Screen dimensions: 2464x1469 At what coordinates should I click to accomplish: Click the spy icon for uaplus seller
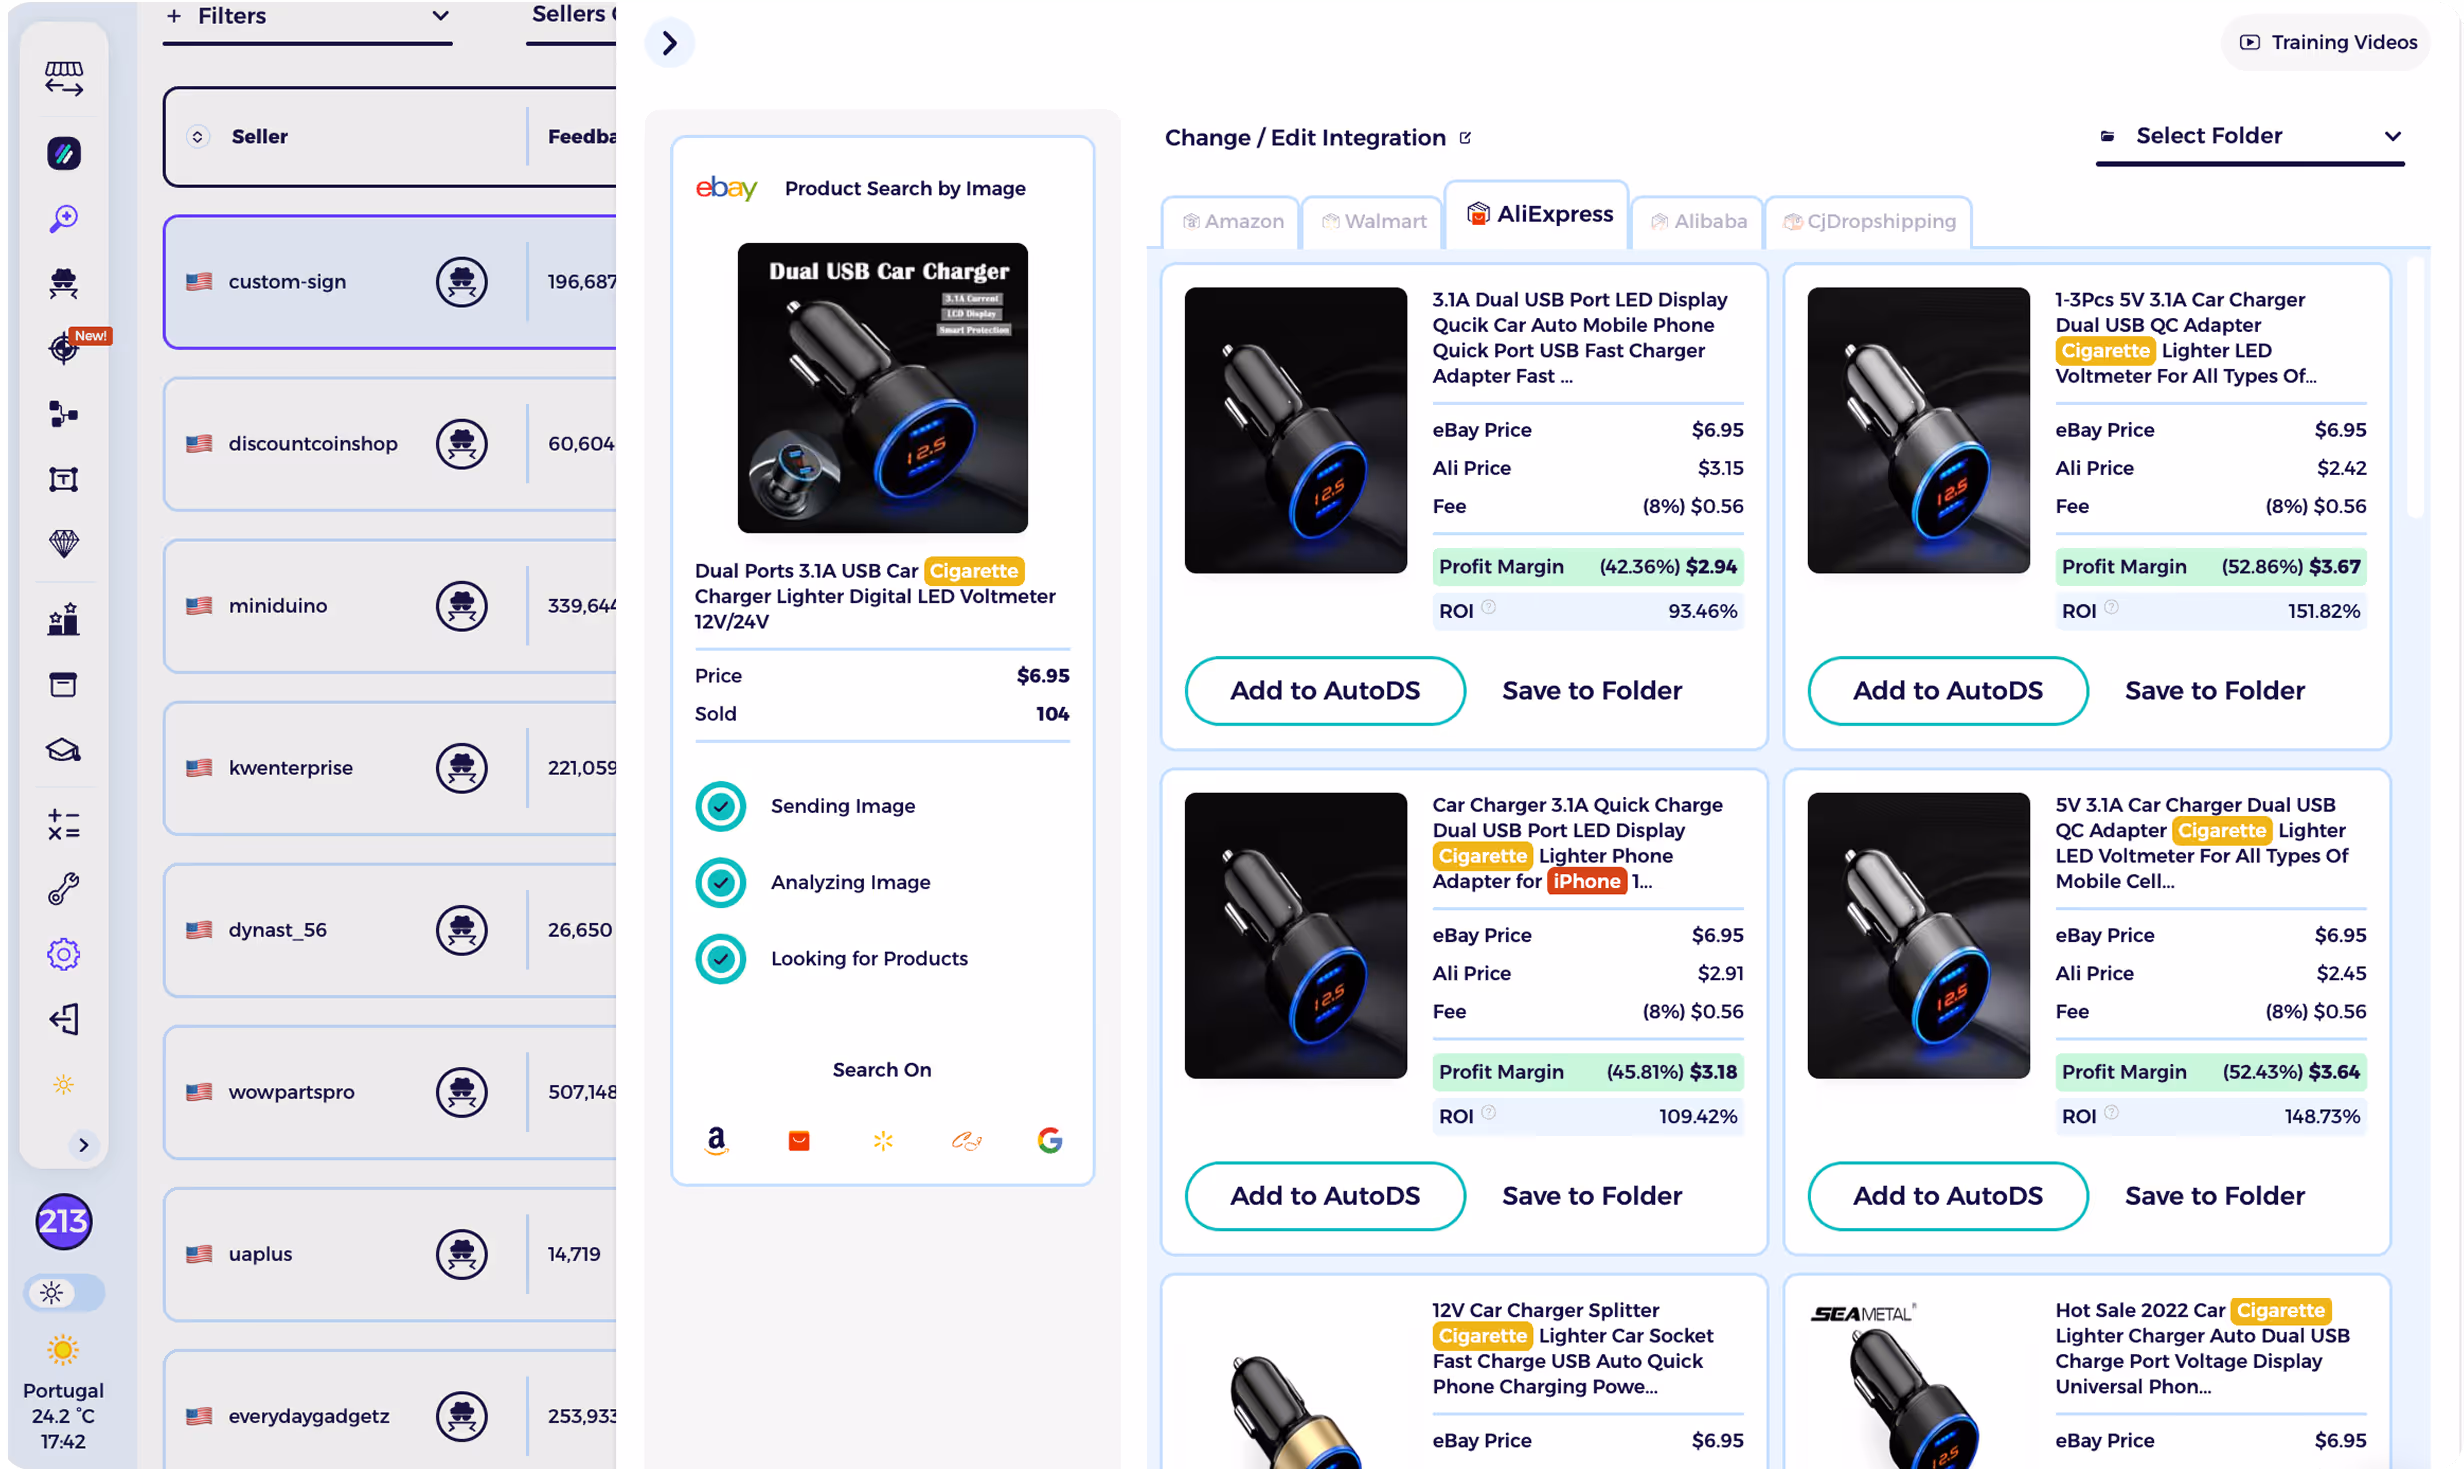(x=461, y=1253)
